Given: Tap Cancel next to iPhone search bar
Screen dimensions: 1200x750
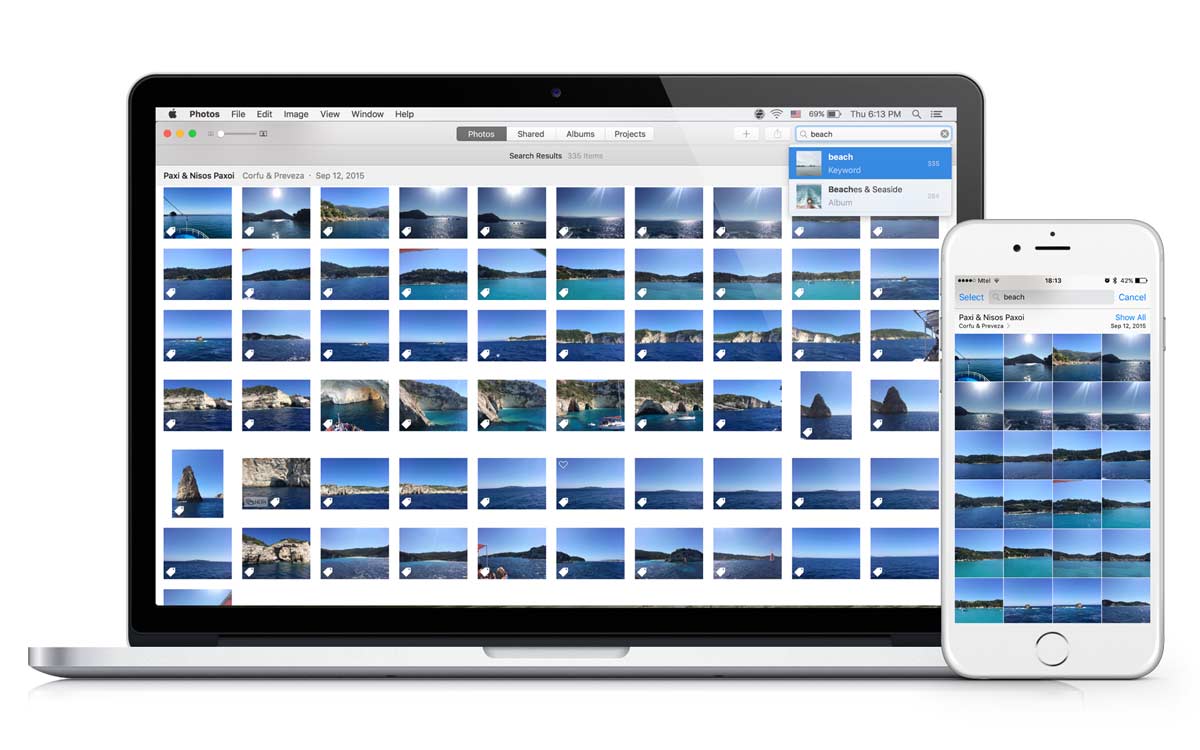Looking at the screenshot, I should 1132,297.
